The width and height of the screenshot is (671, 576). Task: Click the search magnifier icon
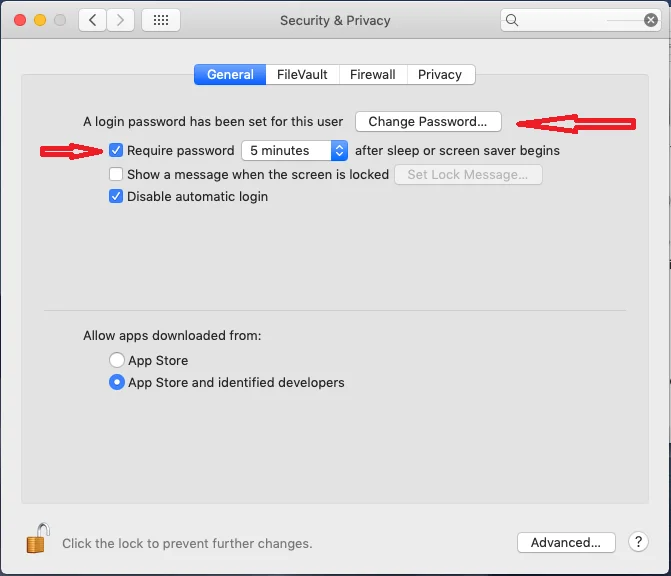click(513, 20)
